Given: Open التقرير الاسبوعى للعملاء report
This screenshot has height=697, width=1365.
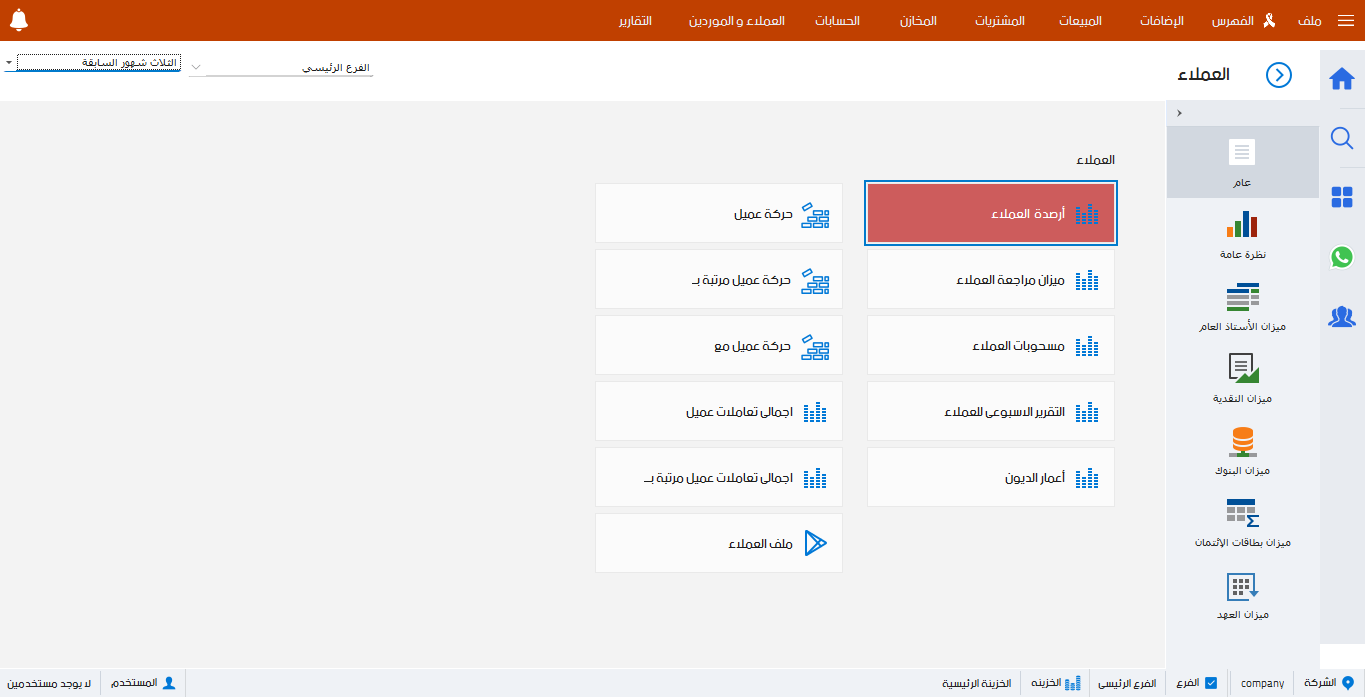Looking at the screenshot, I should [991, 411].
